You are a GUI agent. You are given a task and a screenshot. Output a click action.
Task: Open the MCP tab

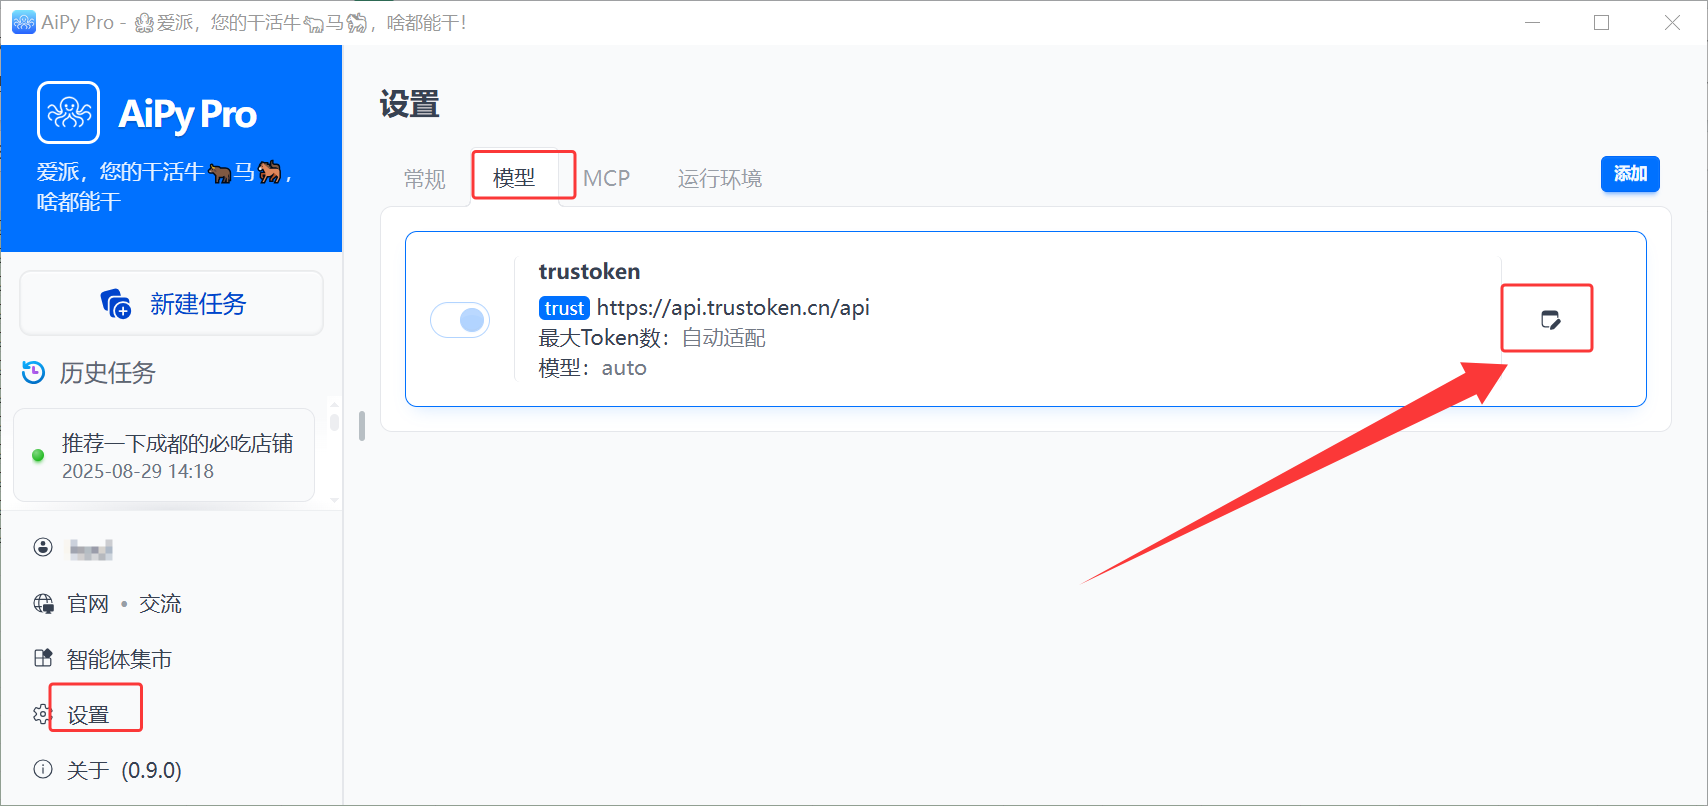(x=606, y=179)
